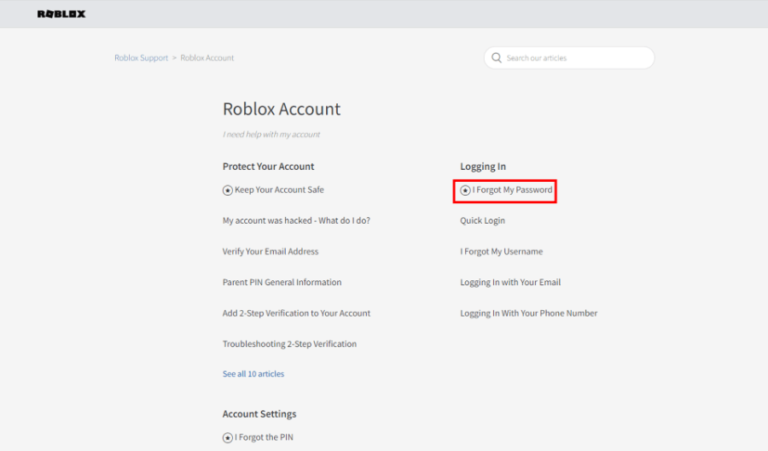The width and height of the screenshot is (768, 451).
Task: Click Roblox Account breadcrumb text
Action: coord(207,58)
